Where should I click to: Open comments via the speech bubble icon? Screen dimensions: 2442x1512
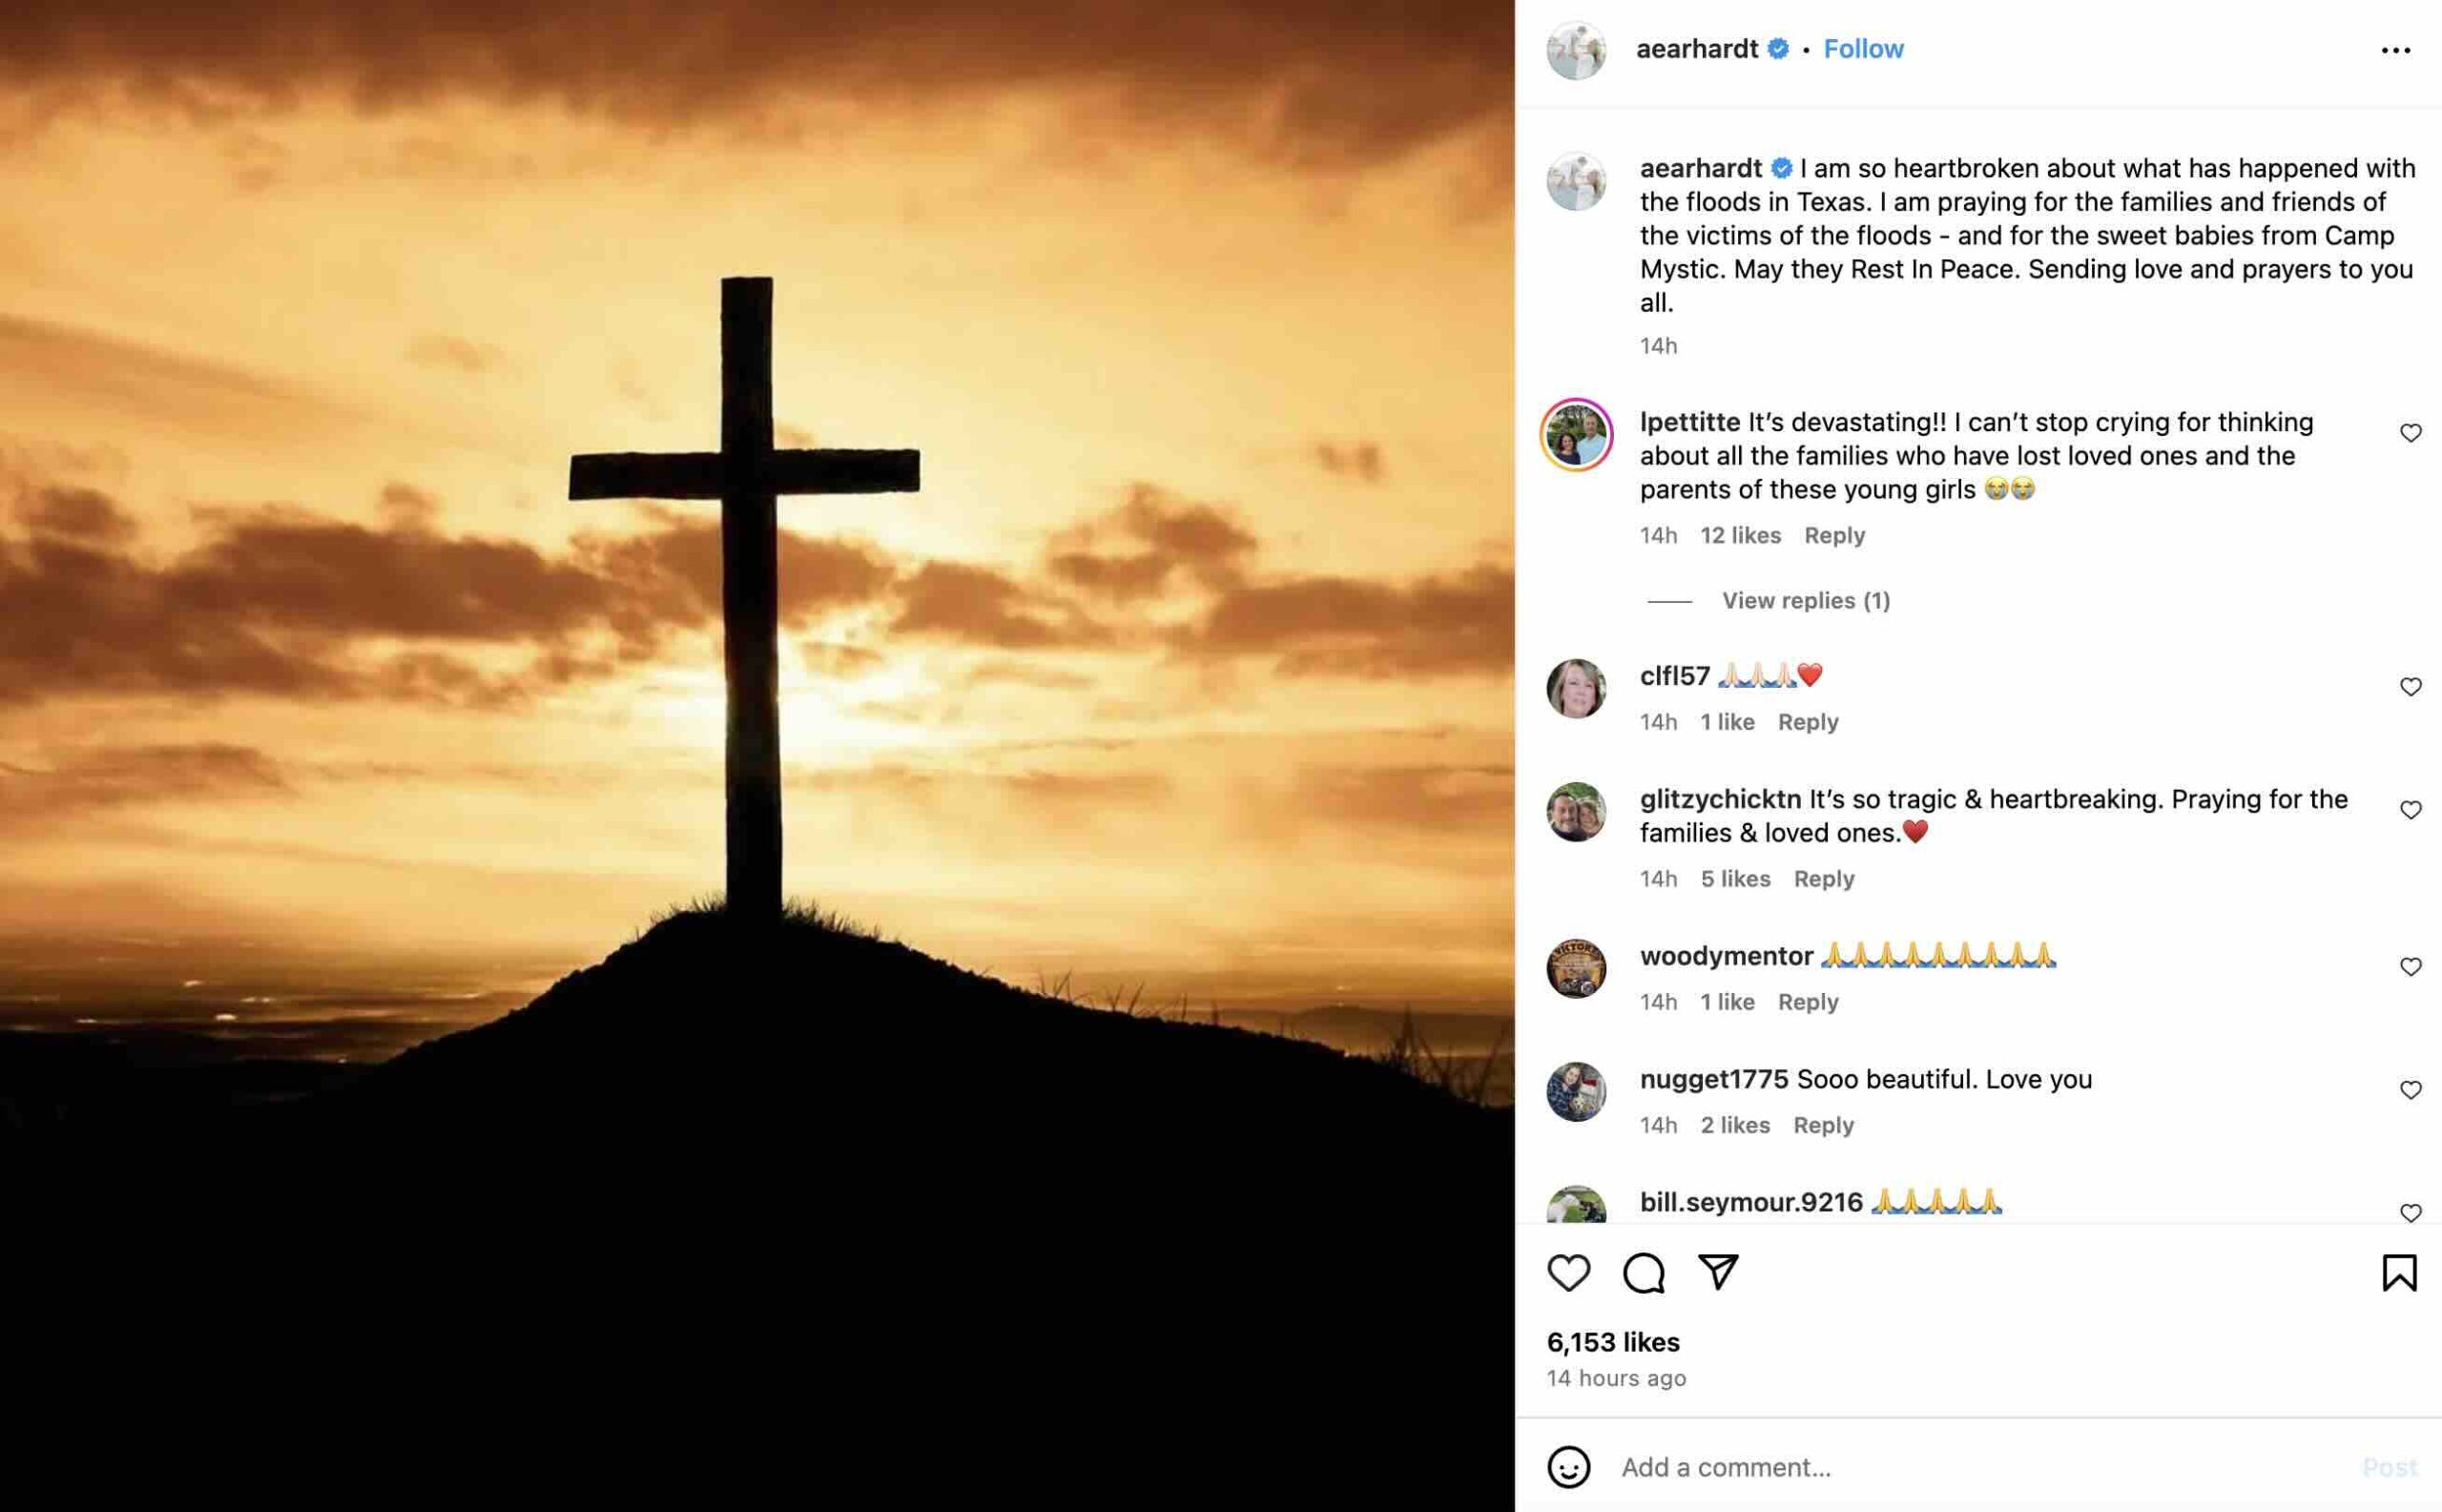click(x=1643, y=1273)
